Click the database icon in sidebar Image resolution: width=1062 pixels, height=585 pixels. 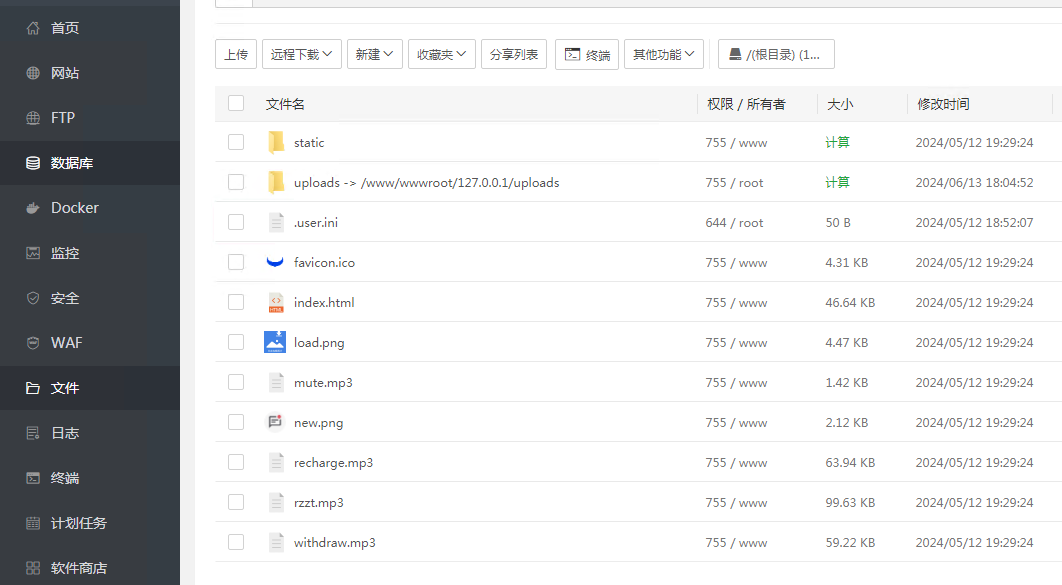click(33, 163)
